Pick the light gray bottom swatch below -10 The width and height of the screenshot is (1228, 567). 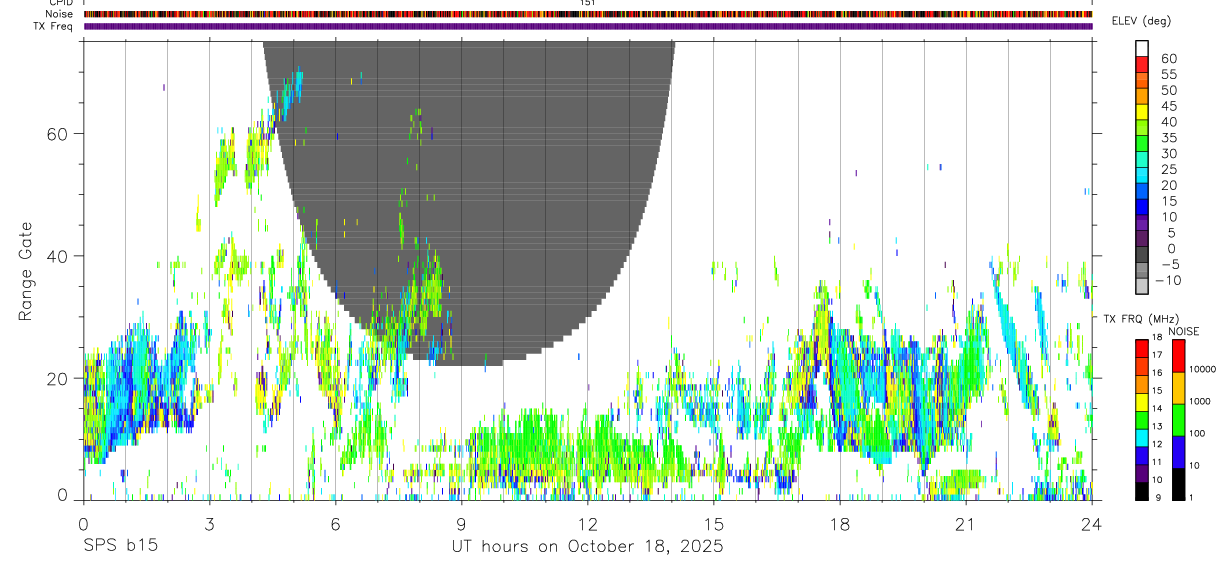click(x=1142, y=287)
